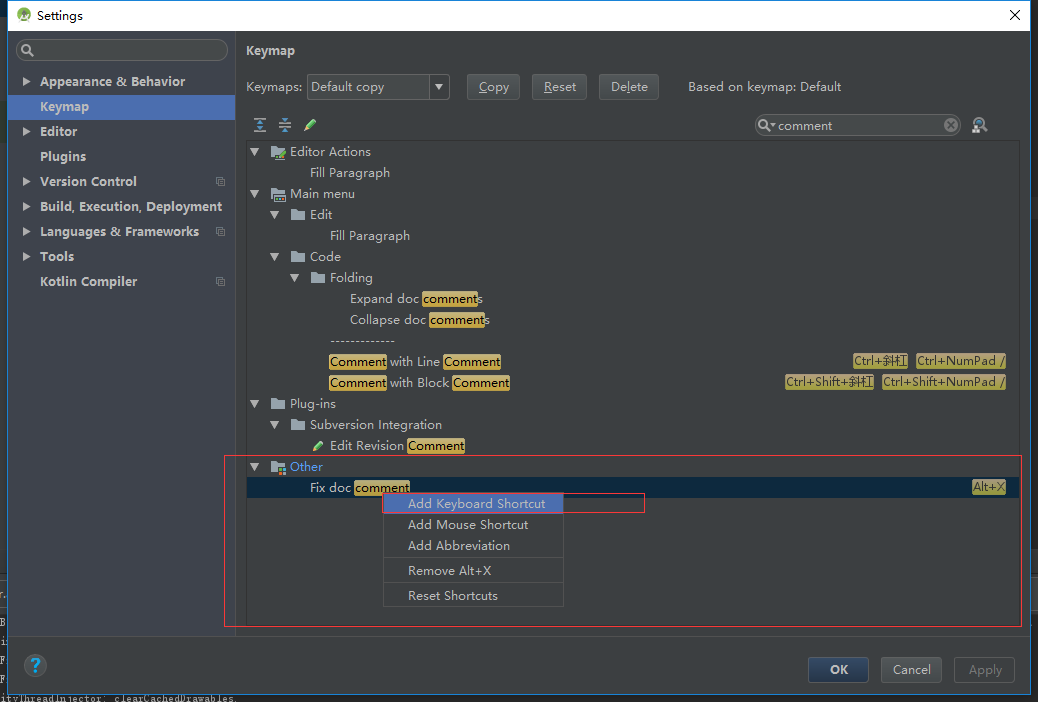The width and height of the screenshot is (1038, 702).
Task: Click the search magnifier icon in filter
Action: (x=766, y=125)
